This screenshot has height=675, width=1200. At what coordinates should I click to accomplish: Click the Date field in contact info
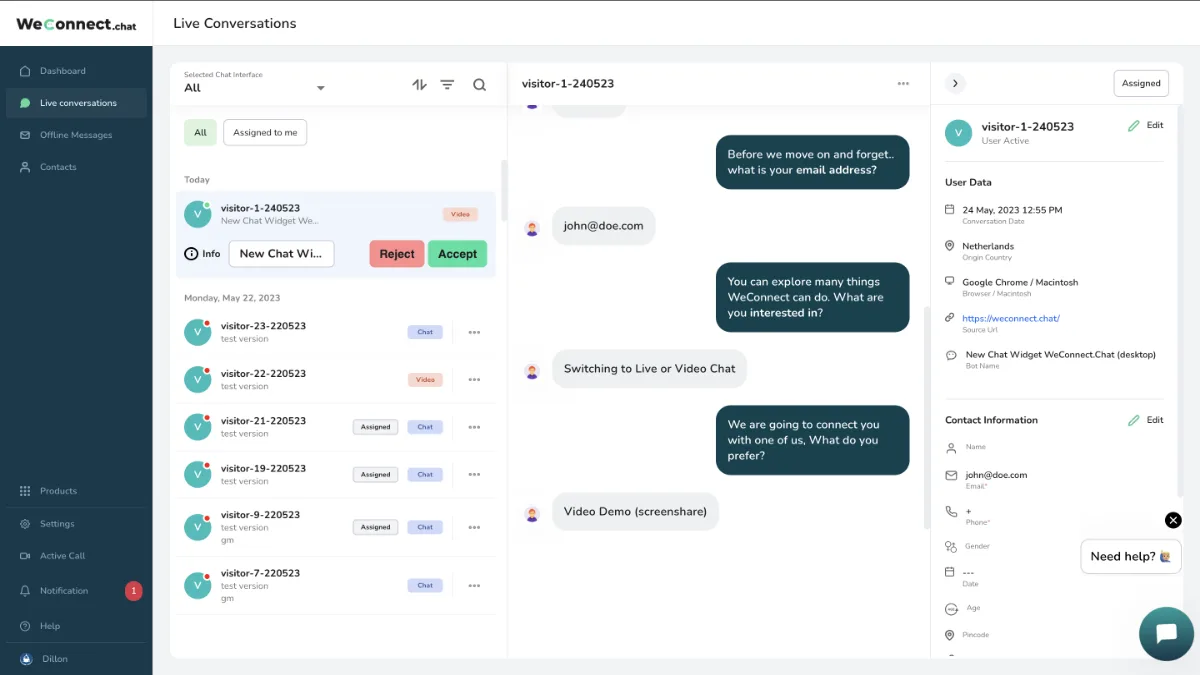pos(970,577)
